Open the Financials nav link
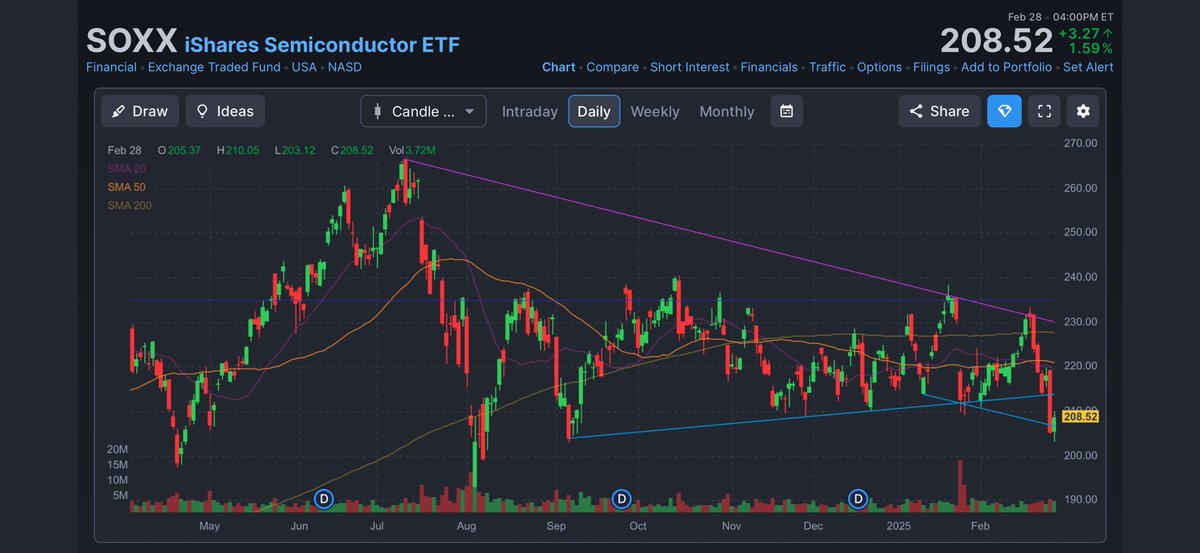 (769, 67)
